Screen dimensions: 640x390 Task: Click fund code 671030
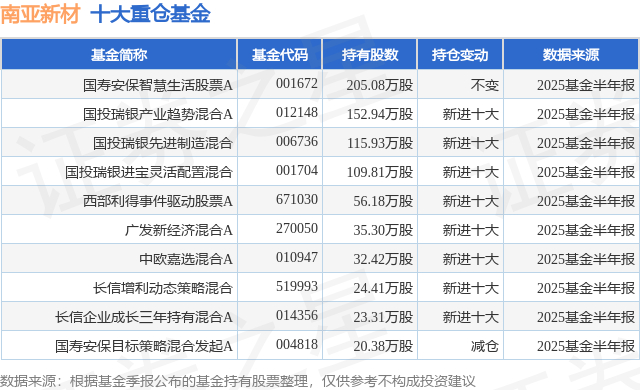[297, 199]
